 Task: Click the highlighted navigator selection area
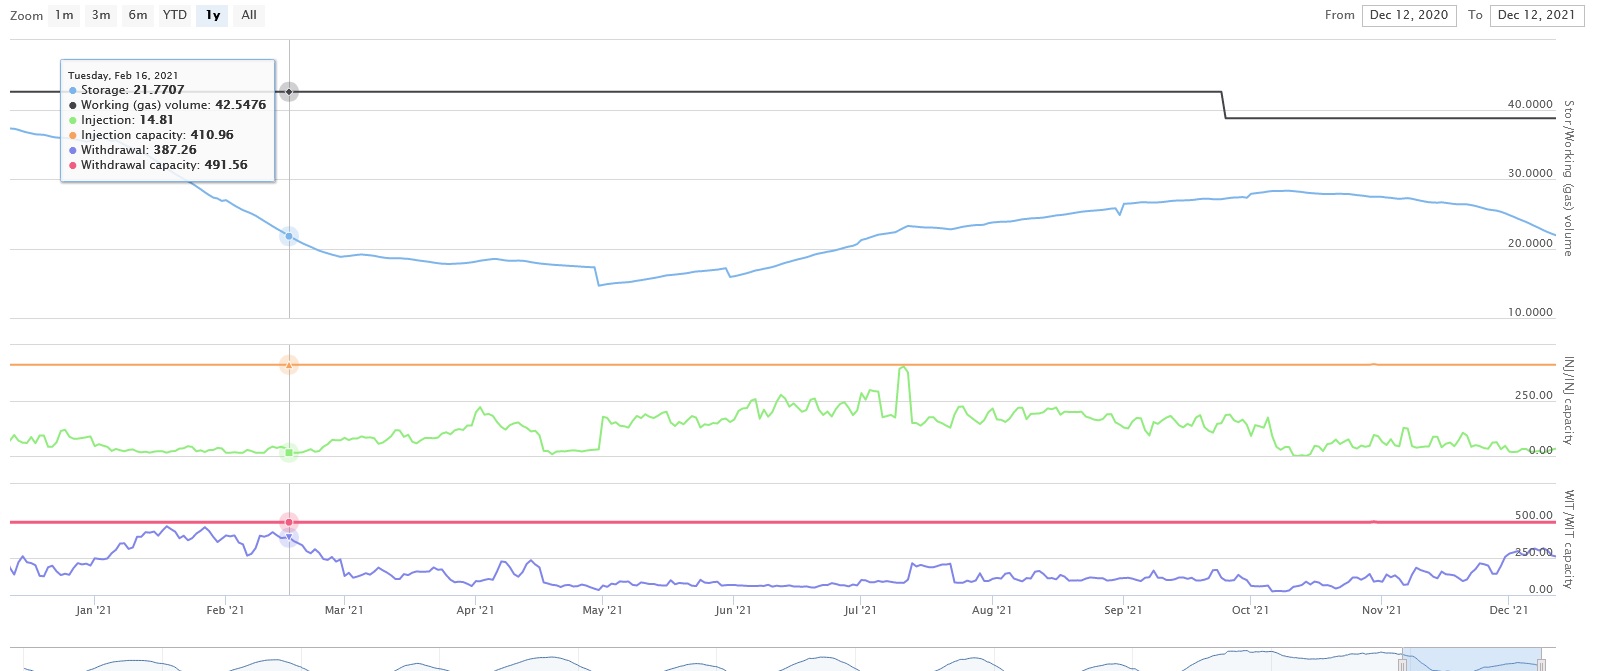[1472, 660]
